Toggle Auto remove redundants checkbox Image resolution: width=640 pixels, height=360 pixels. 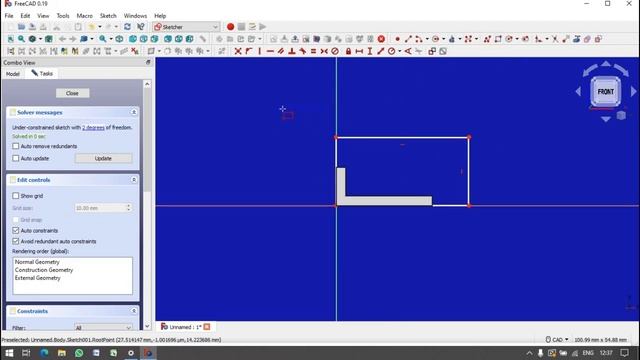[x=16, y=146]
